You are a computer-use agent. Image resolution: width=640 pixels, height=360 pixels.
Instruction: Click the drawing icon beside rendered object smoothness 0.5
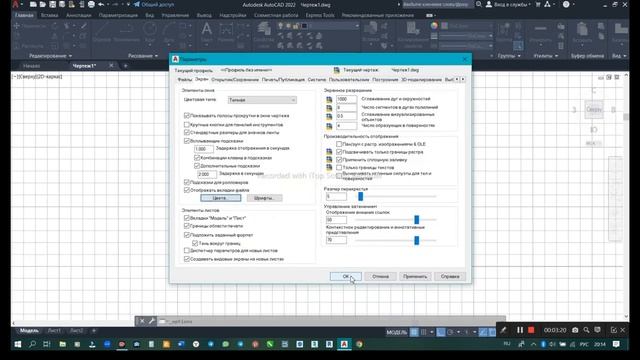tap(329, 116)
